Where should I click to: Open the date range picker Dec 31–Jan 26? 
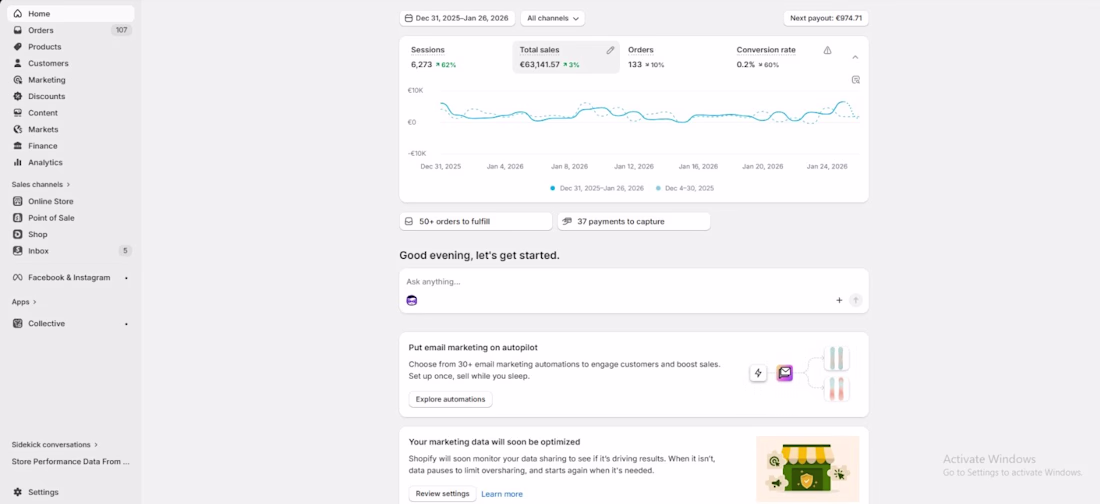tap(456, 18)
